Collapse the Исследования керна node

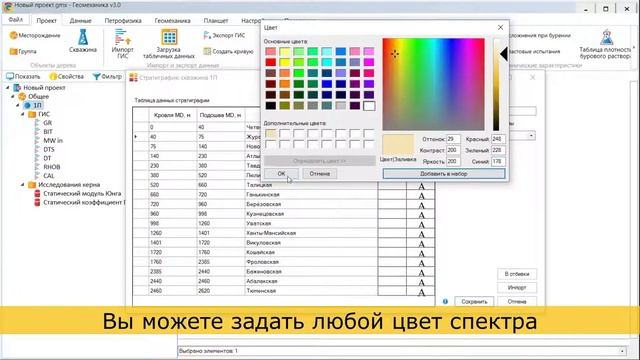(22, 185)
